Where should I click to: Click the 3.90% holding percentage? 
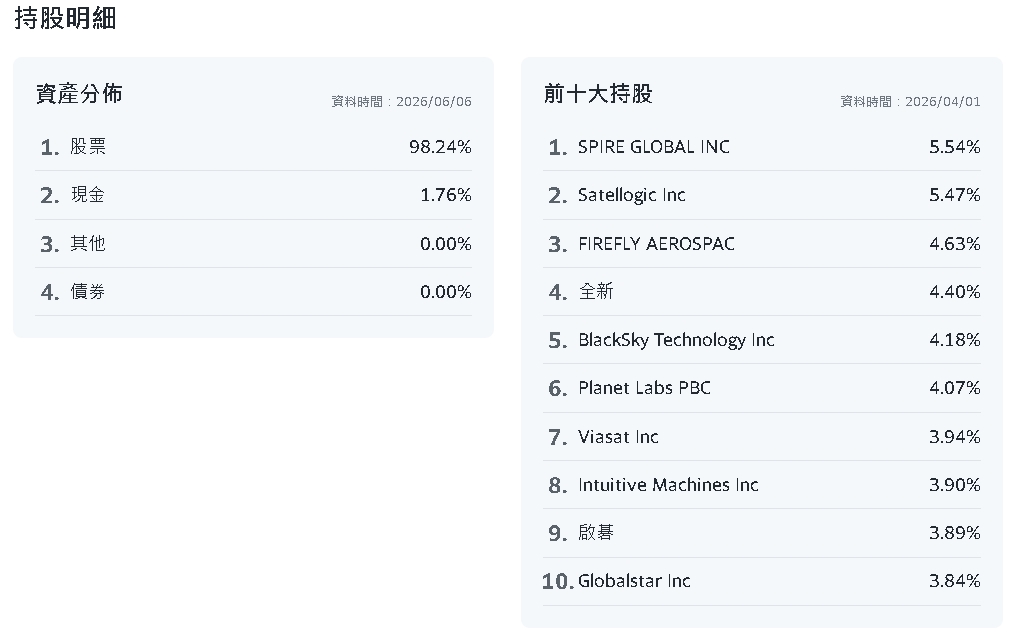955,485
